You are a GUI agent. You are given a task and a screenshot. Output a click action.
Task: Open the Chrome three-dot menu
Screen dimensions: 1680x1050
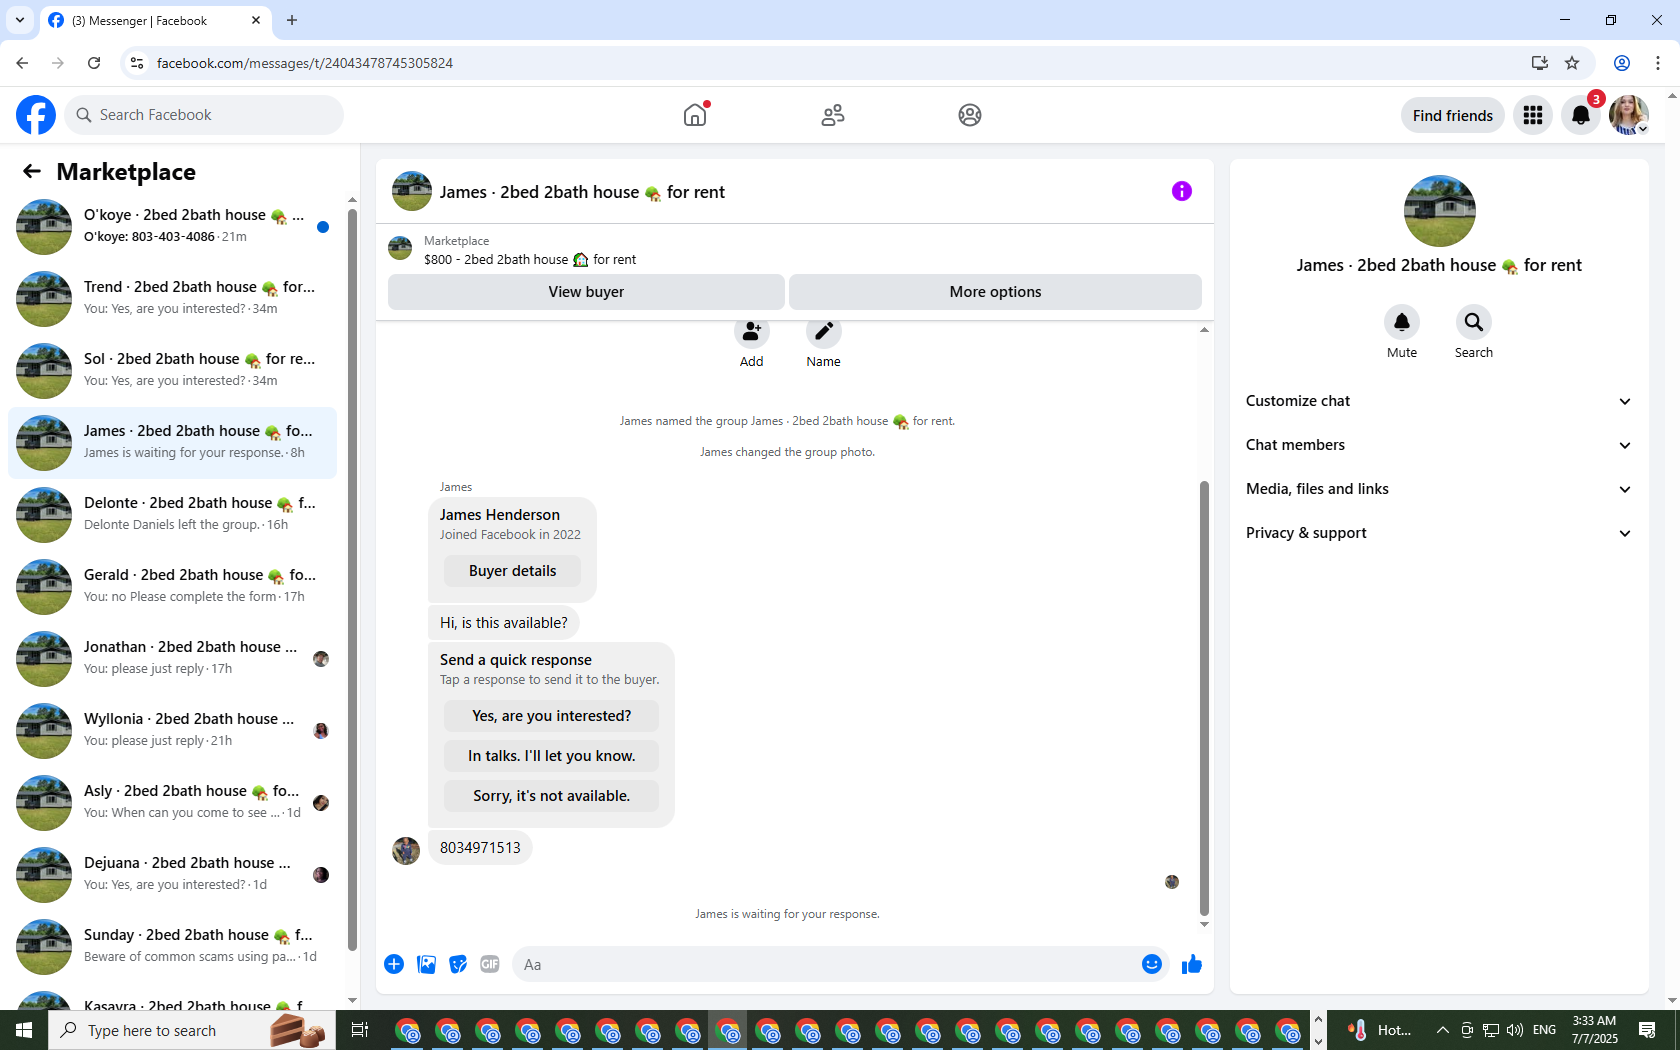[1658, 63]
